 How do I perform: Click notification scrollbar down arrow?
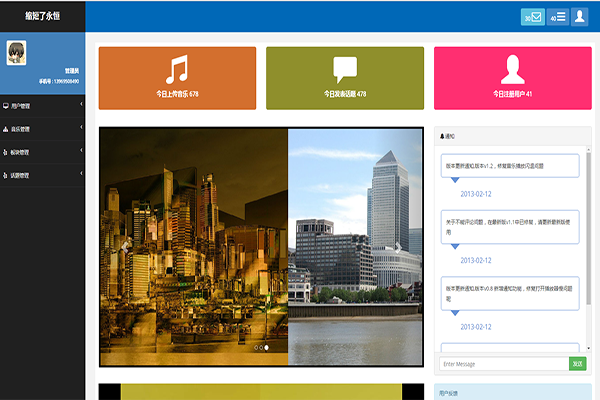pyautogui.click(x=589, y=348)
